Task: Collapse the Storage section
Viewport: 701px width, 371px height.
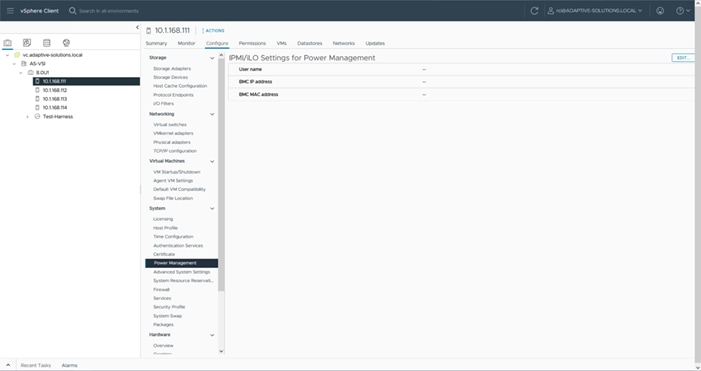Action: [212, 58]
